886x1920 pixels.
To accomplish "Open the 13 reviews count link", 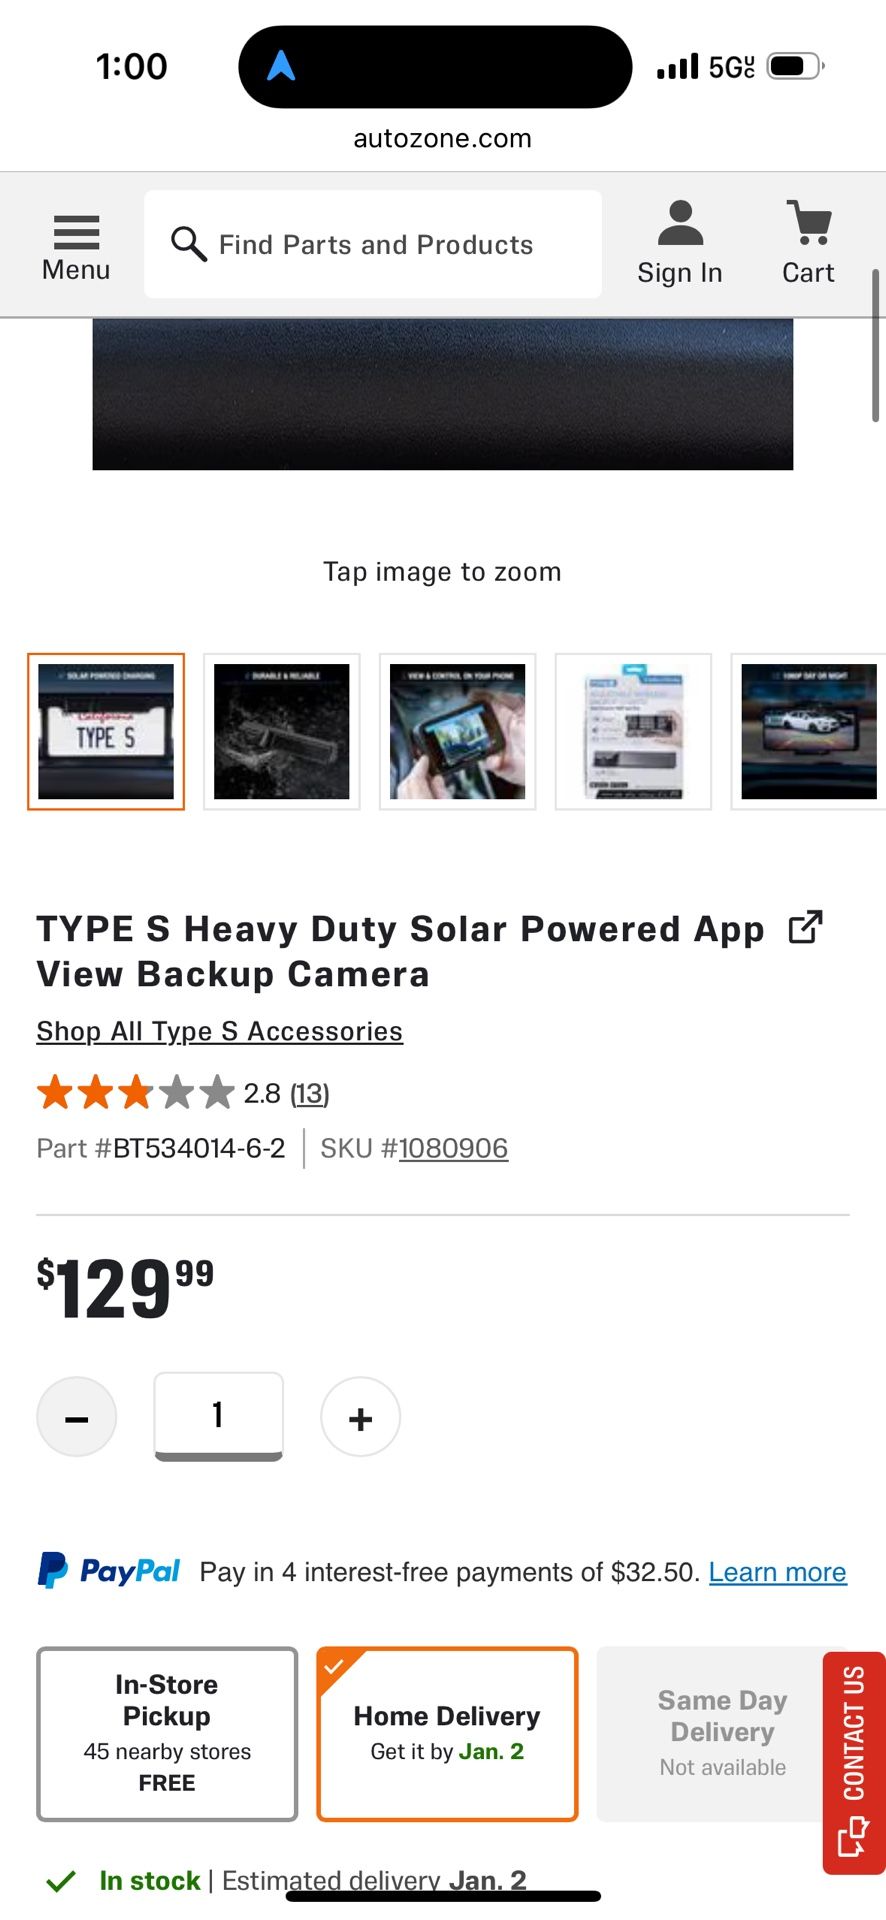I will pos(309,1094).
